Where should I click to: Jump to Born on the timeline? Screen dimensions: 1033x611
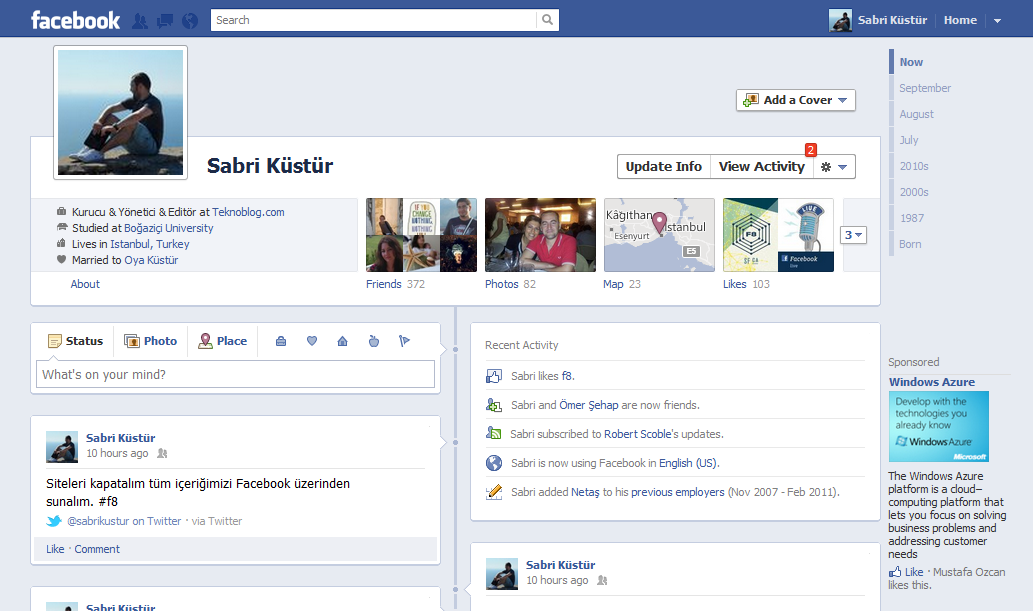(910, 245)
